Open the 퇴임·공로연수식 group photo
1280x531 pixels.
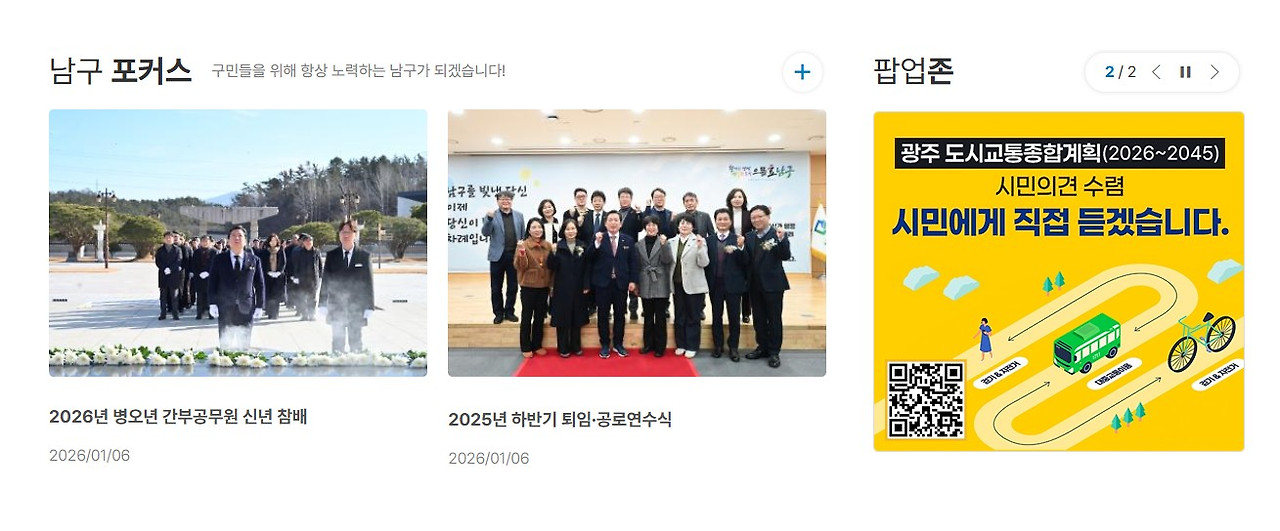pos(637,243)
